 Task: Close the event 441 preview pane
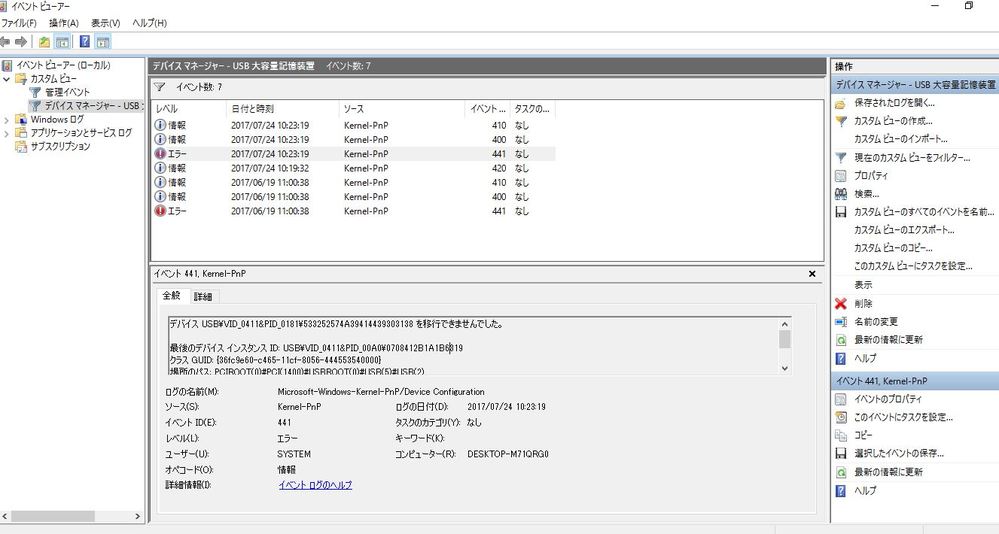click(812, 273)
